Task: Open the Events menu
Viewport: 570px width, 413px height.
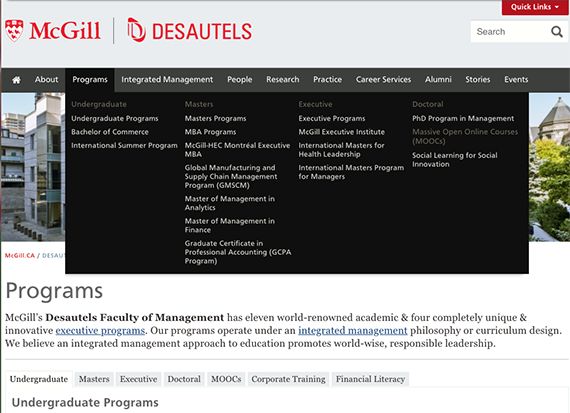Action: [516, 80]
